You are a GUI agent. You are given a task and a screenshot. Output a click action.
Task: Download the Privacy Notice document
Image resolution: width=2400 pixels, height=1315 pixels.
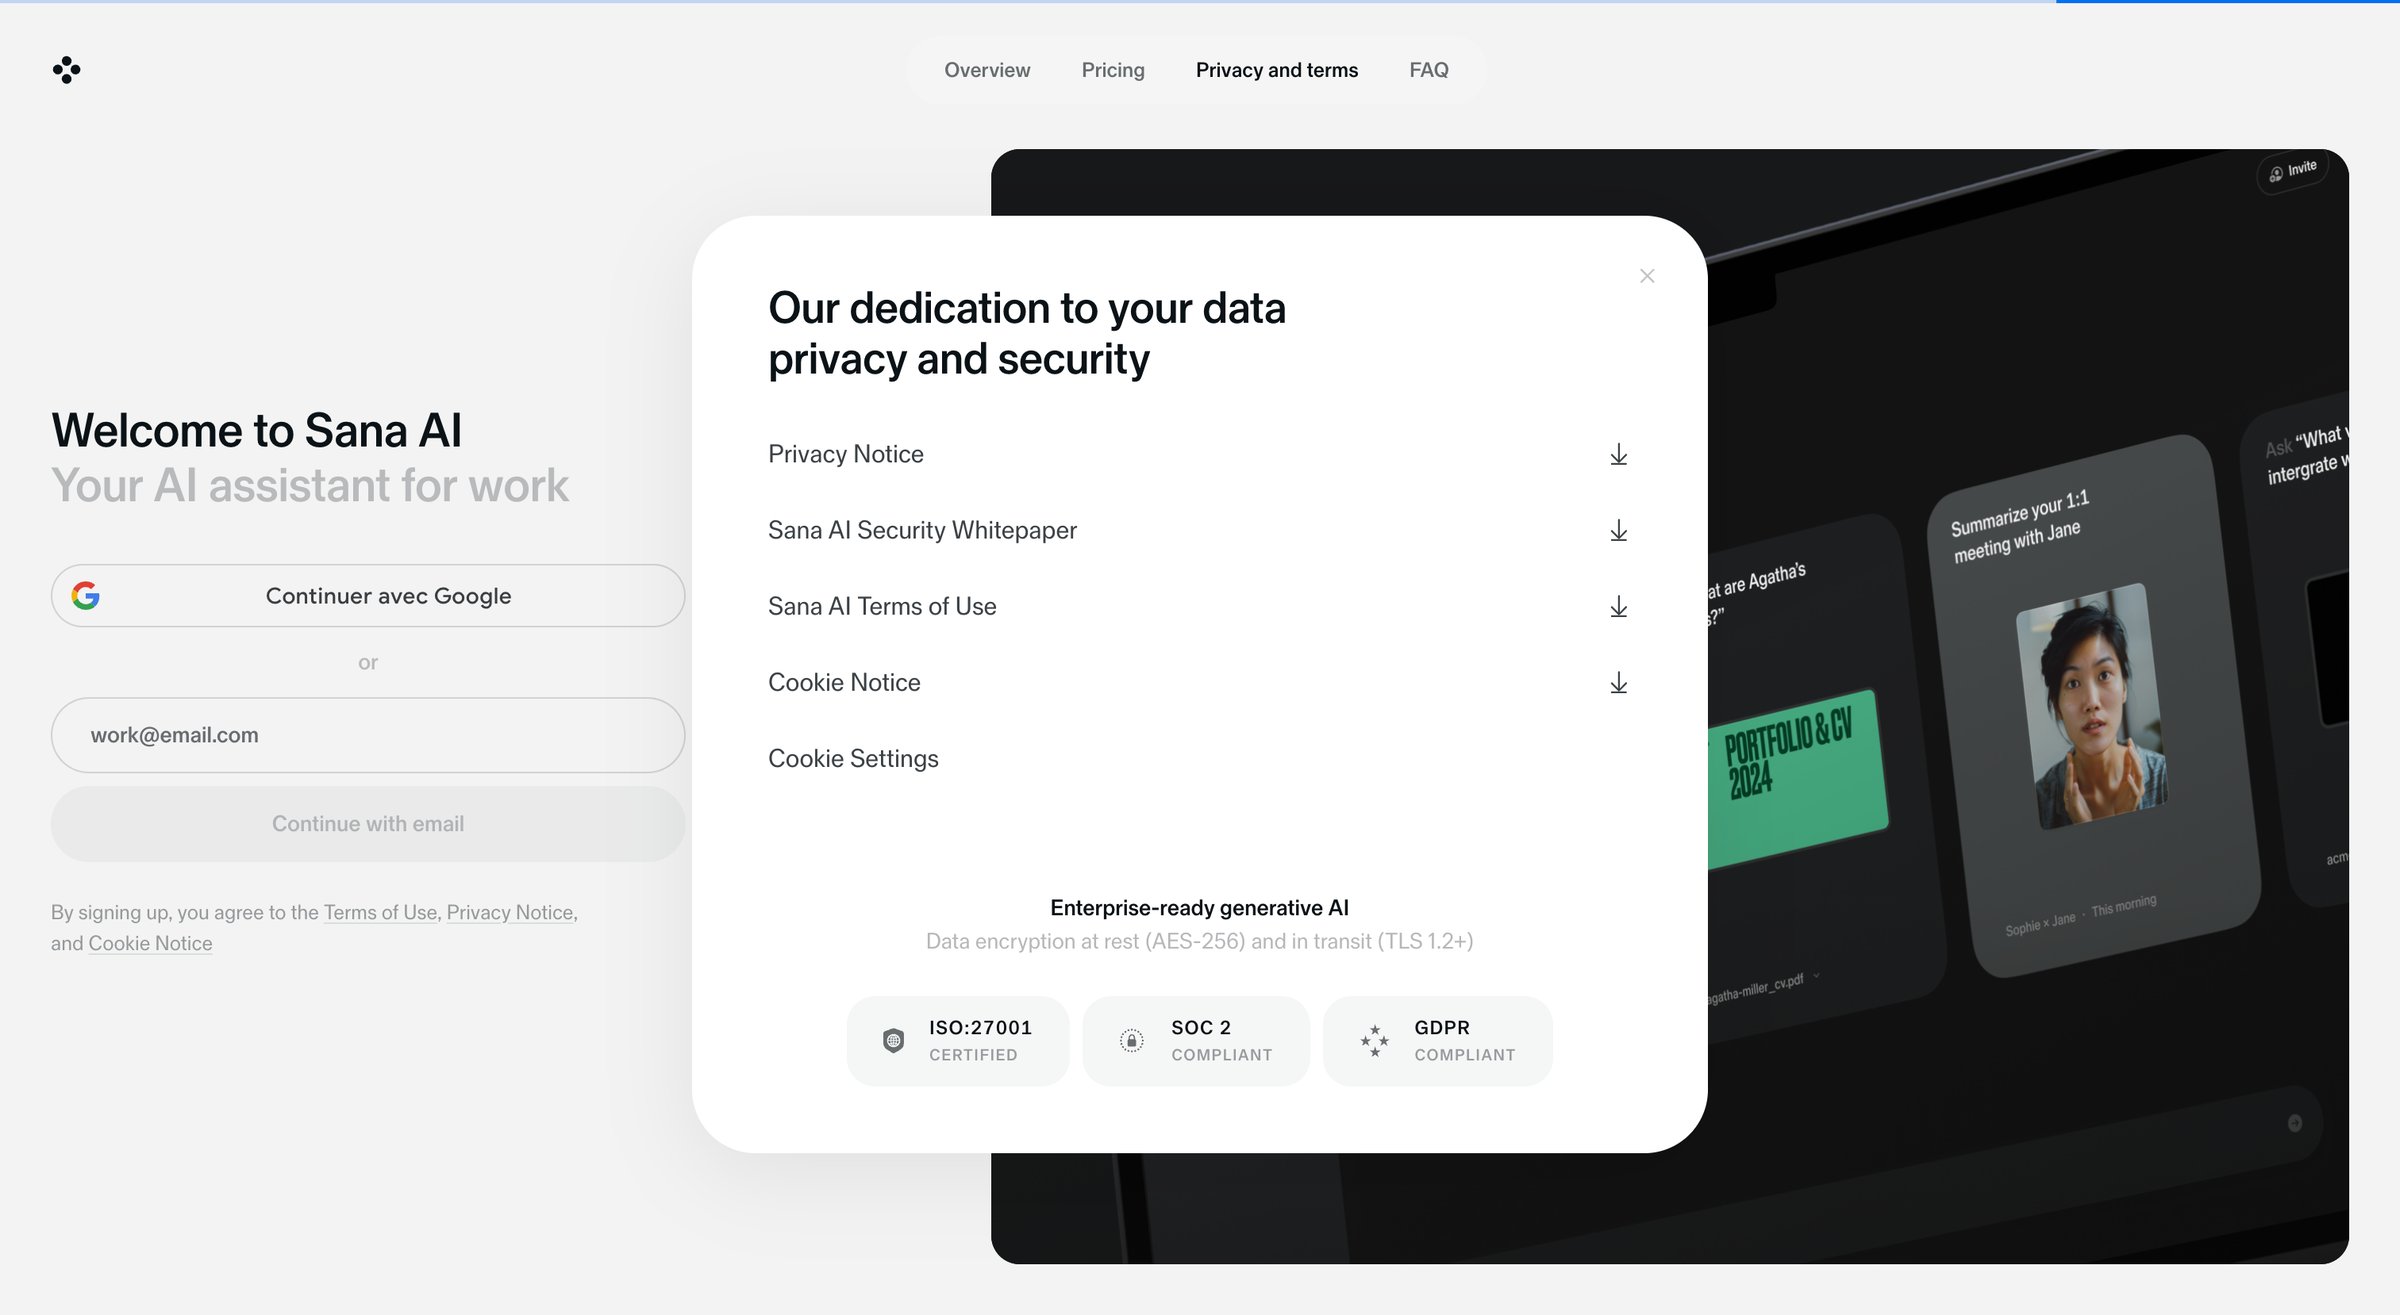coord(1619,455)
